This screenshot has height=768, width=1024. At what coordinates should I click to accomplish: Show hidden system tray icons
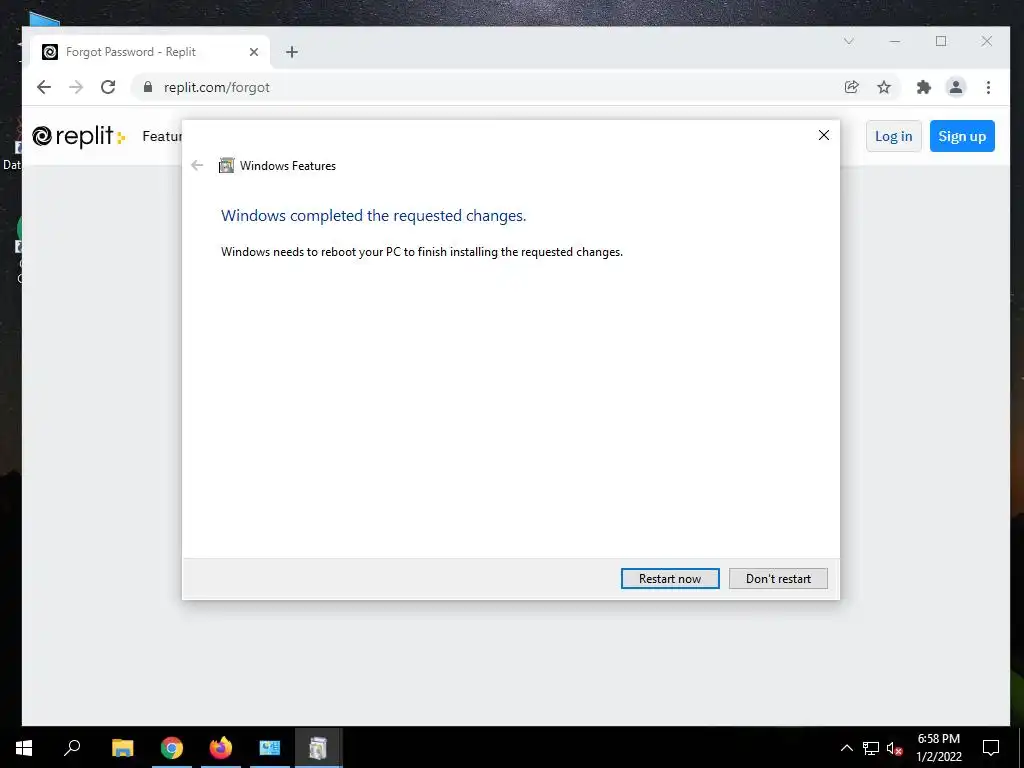[x=846, y=748]
